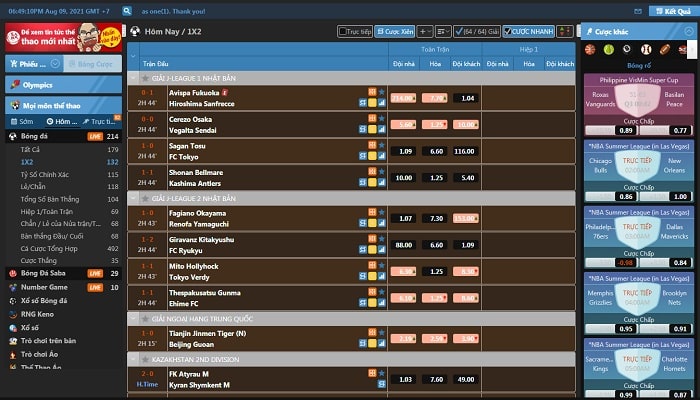Click the search magnifier icon in top bar
The image size is (700, 400).
point(127,11)
